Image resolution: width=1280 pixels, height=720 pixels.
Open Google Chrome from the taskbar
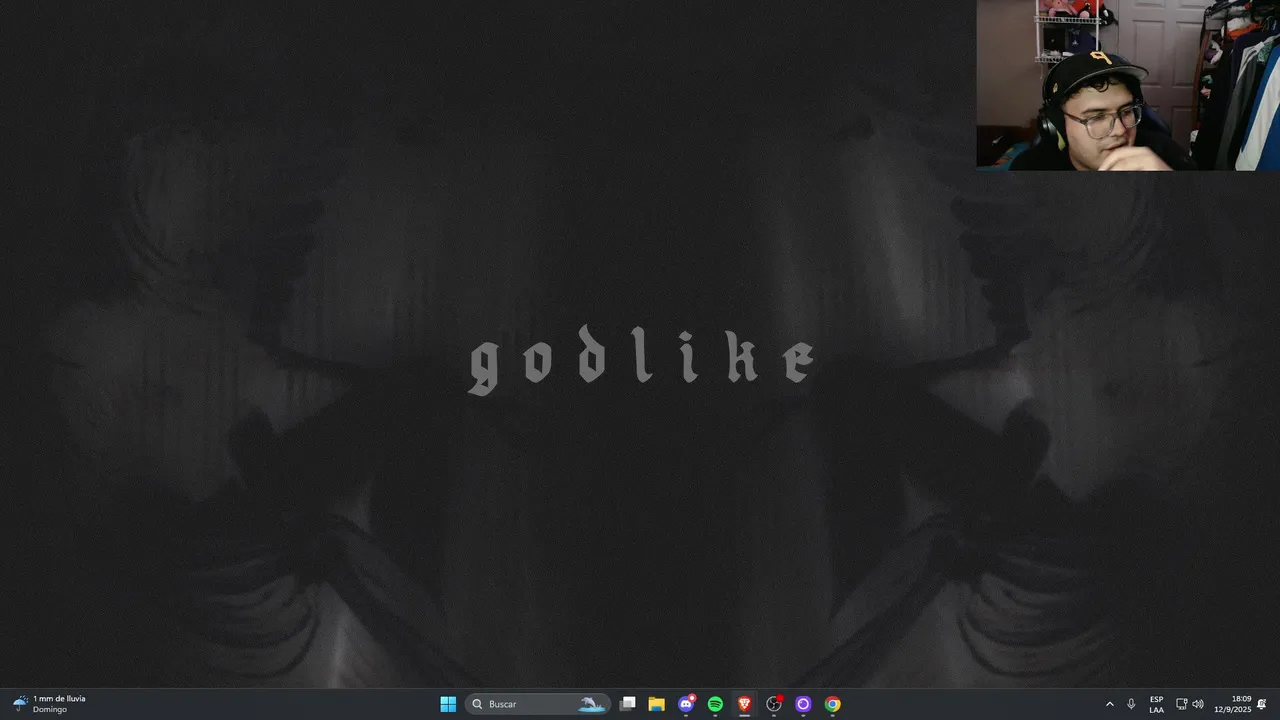point(832,704)
